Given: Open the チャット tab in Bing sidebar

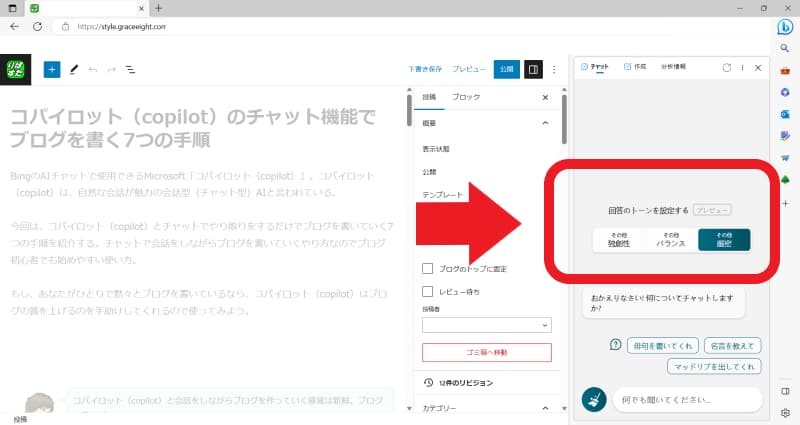Looking at the screenshot, I should (x=595, y=67).
